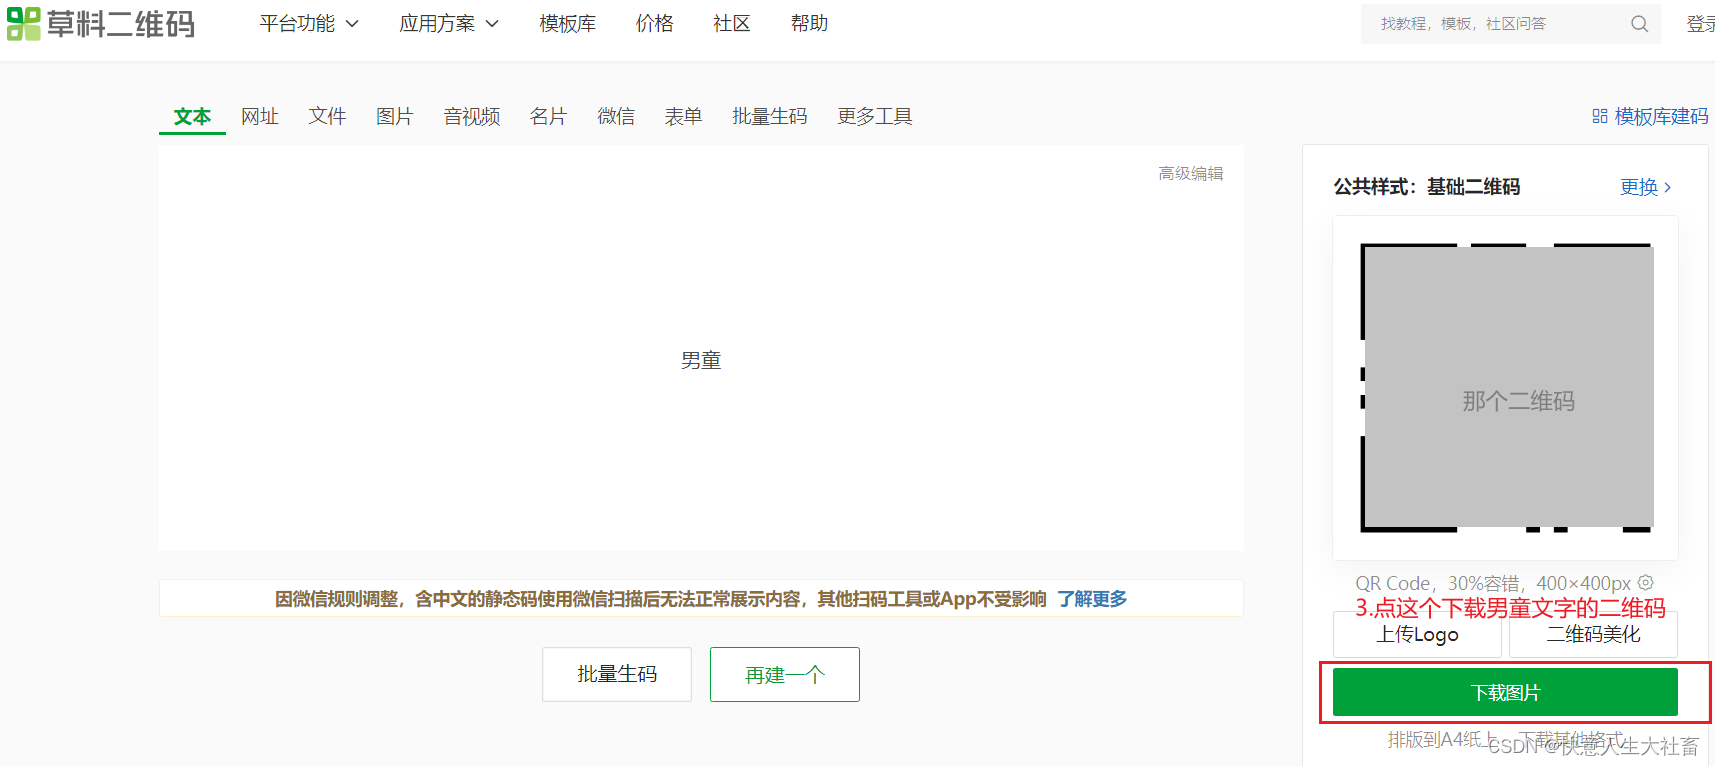Open the 模板库 menu item
This screenshot has width=1715, height=766.
tap(567, 24)
